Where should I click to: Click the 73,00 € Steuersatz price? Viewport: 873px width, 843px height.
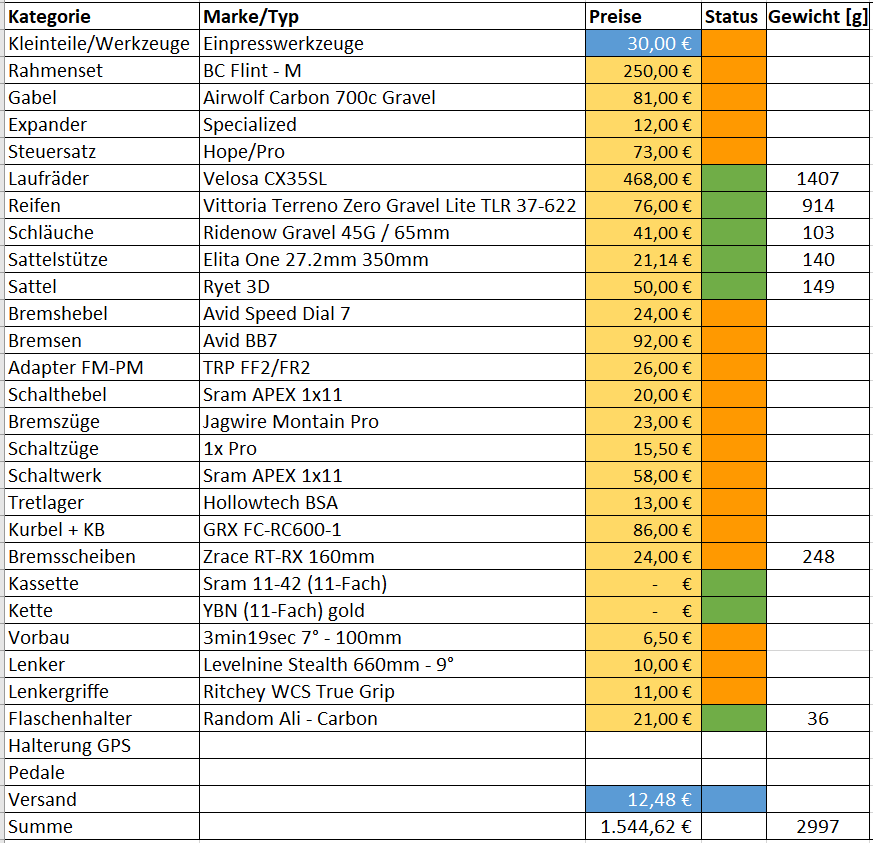click(643, 151)
